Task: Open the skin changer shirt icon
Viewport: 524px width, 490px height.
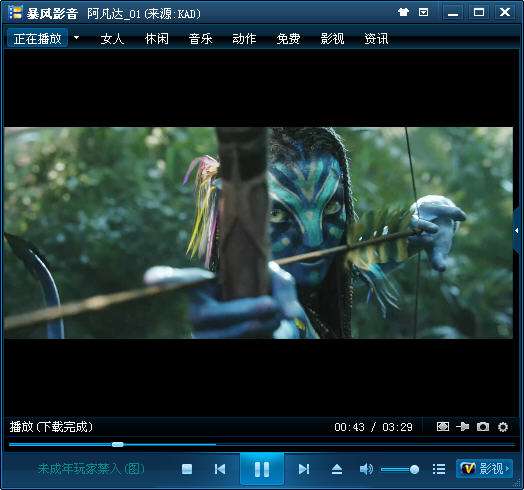Action: [403, 12]
